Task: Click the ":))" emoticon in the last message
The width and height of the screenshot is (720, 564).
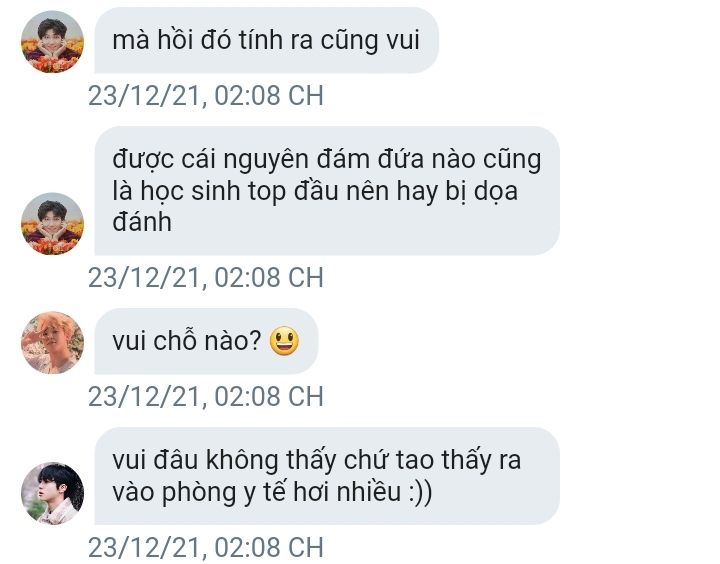Action: (420, 492)
